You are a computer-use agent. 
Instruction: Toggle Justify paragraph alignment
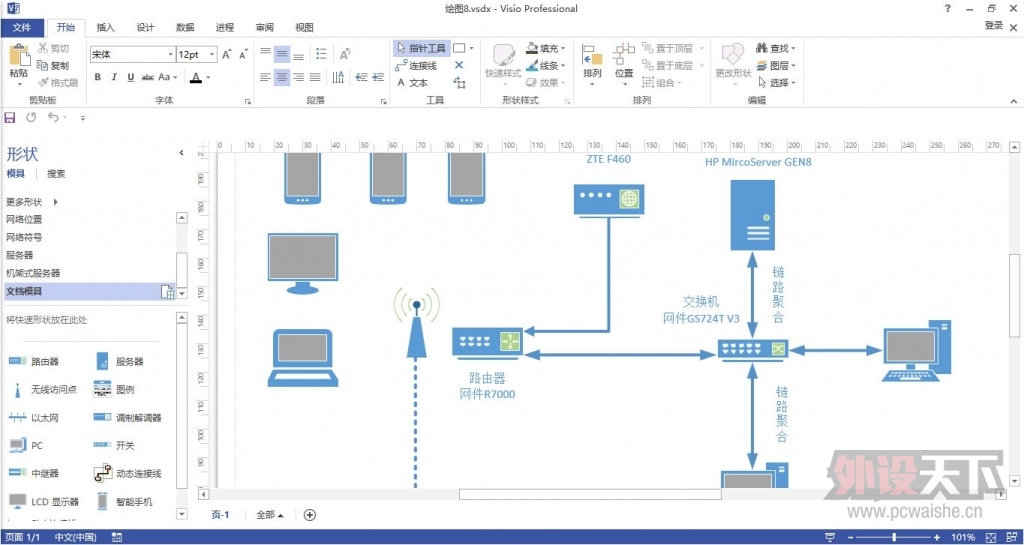[x=315, y=77]
